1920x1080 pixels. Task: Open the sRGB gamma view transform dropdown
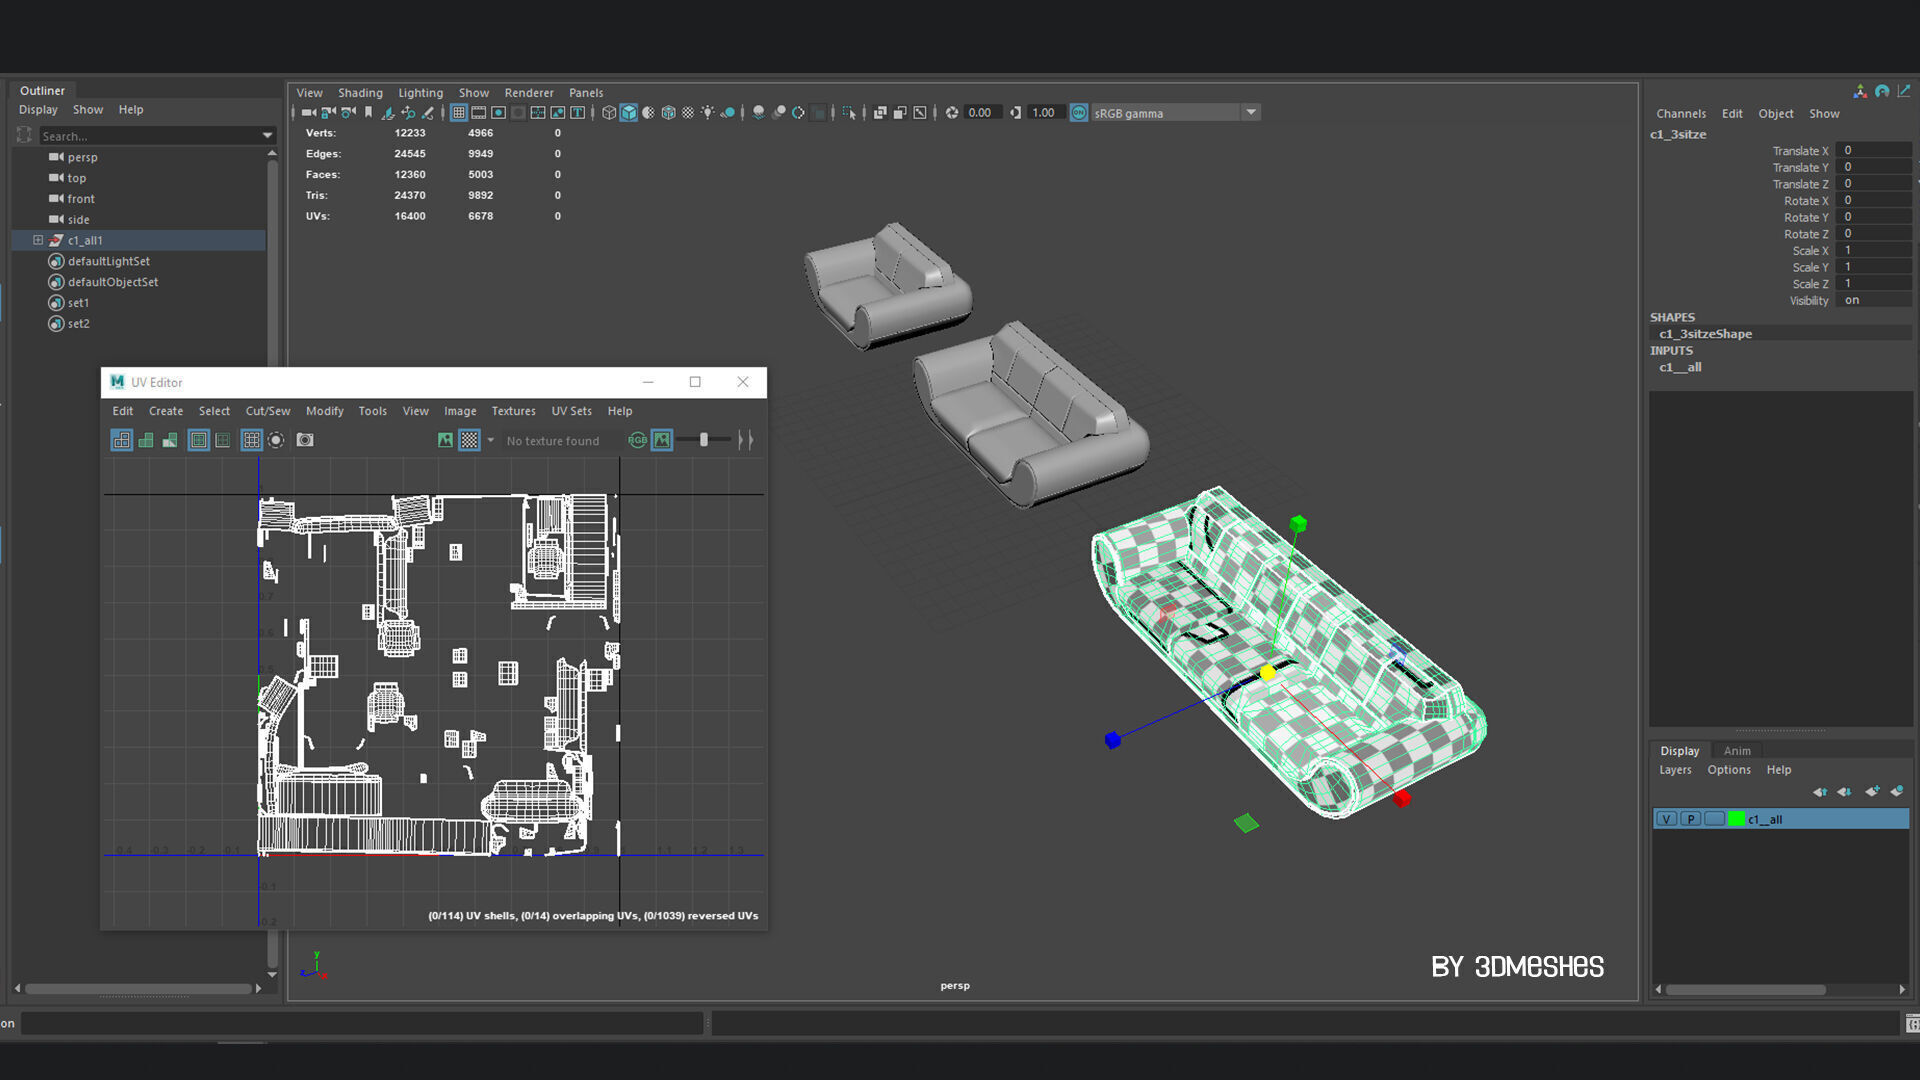tap(1251, 113)
